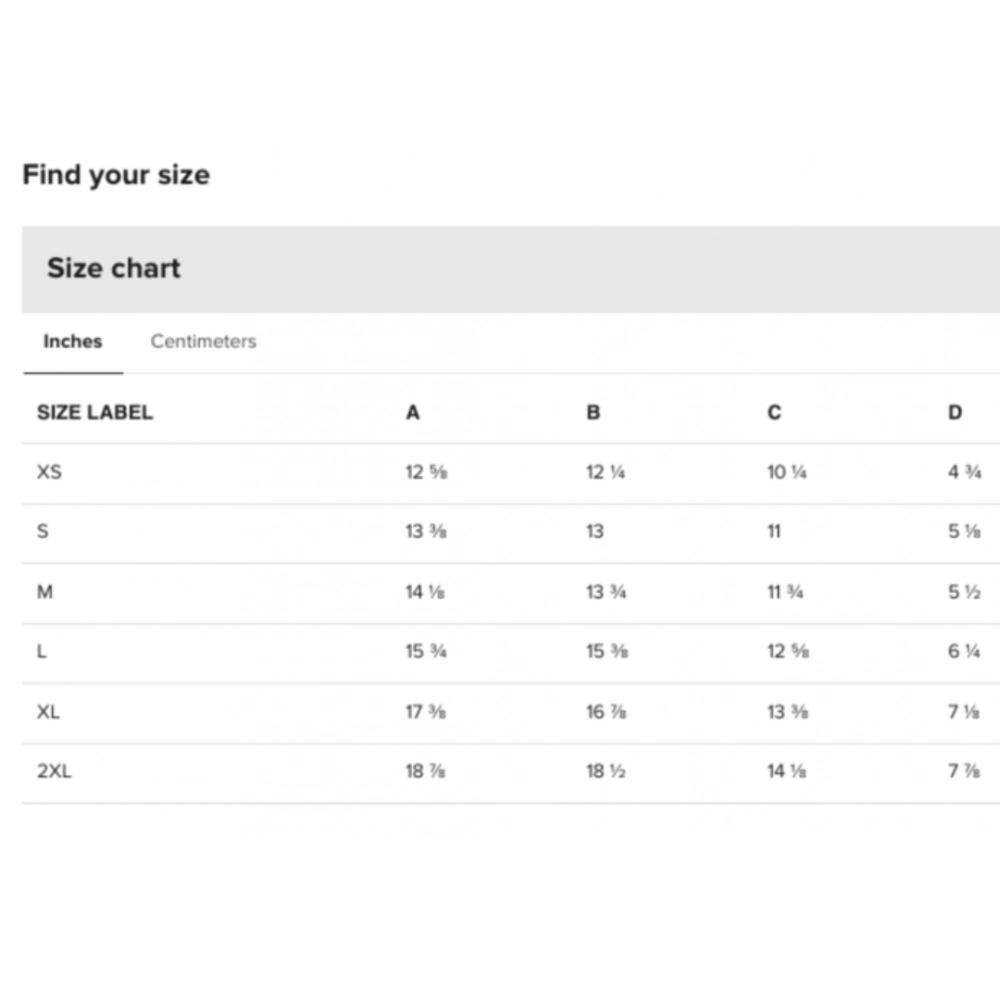
Task: Select the M size row label
Action: pos(45,591)
